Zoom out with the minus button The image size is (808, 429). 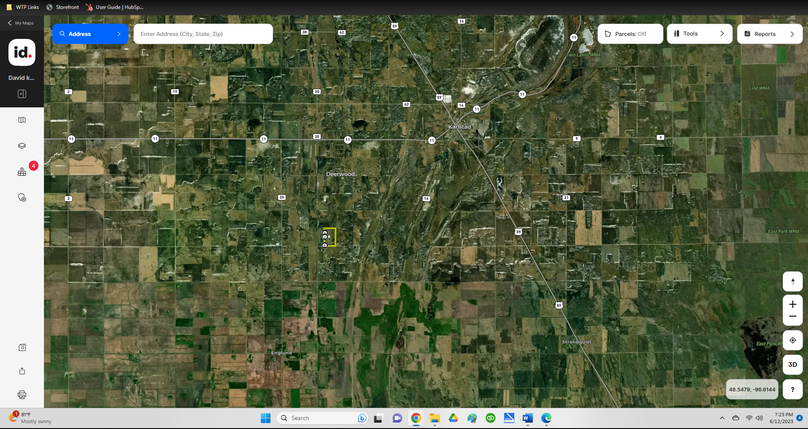(x=792, y=317)
